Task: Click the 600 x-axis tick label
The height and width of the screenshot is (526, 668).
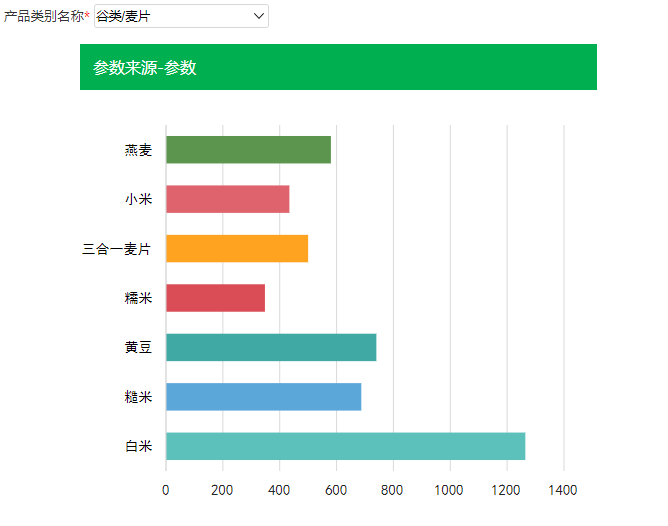Action: [336, 490]
